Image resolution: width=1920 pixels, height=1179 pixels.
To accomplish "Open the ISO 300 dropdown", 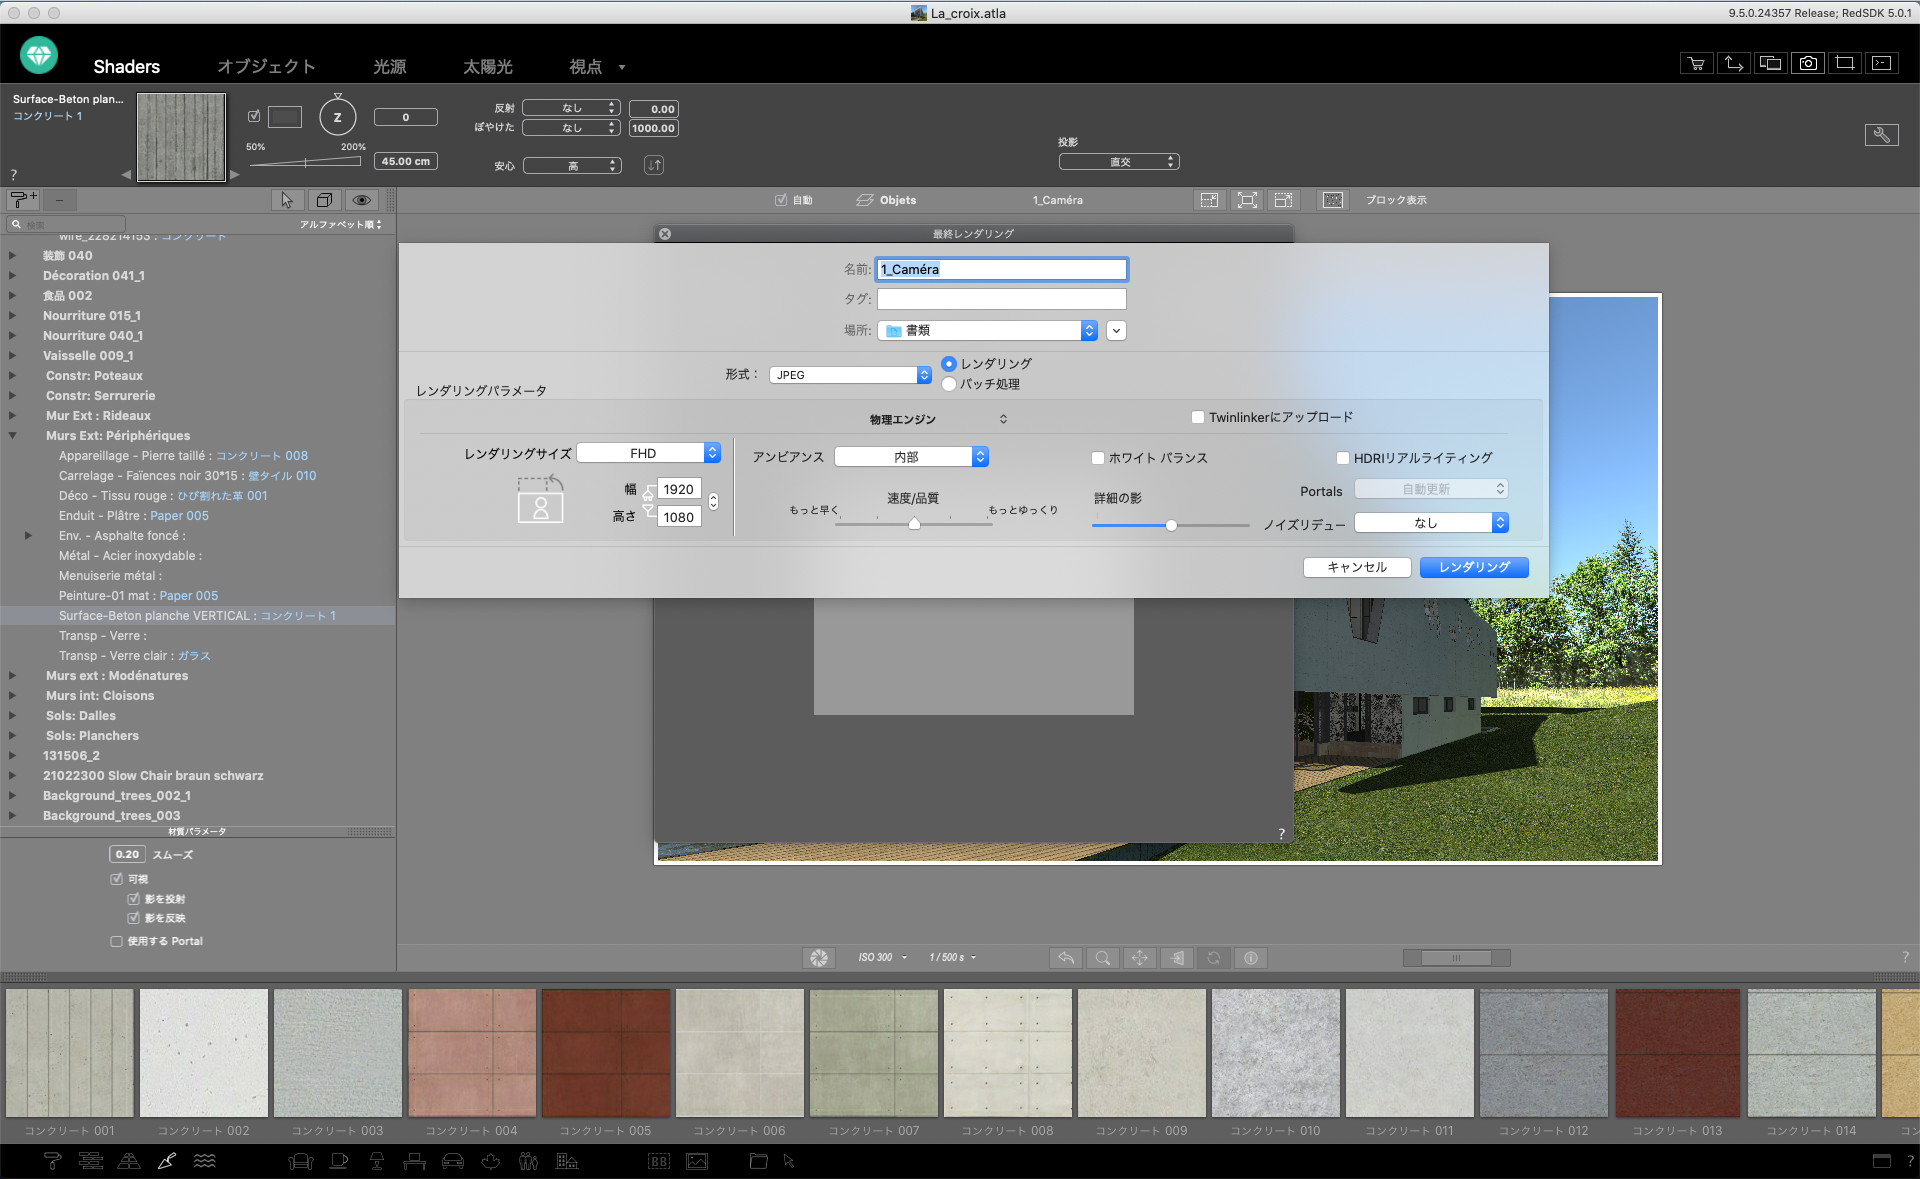I will click(883, 958).
